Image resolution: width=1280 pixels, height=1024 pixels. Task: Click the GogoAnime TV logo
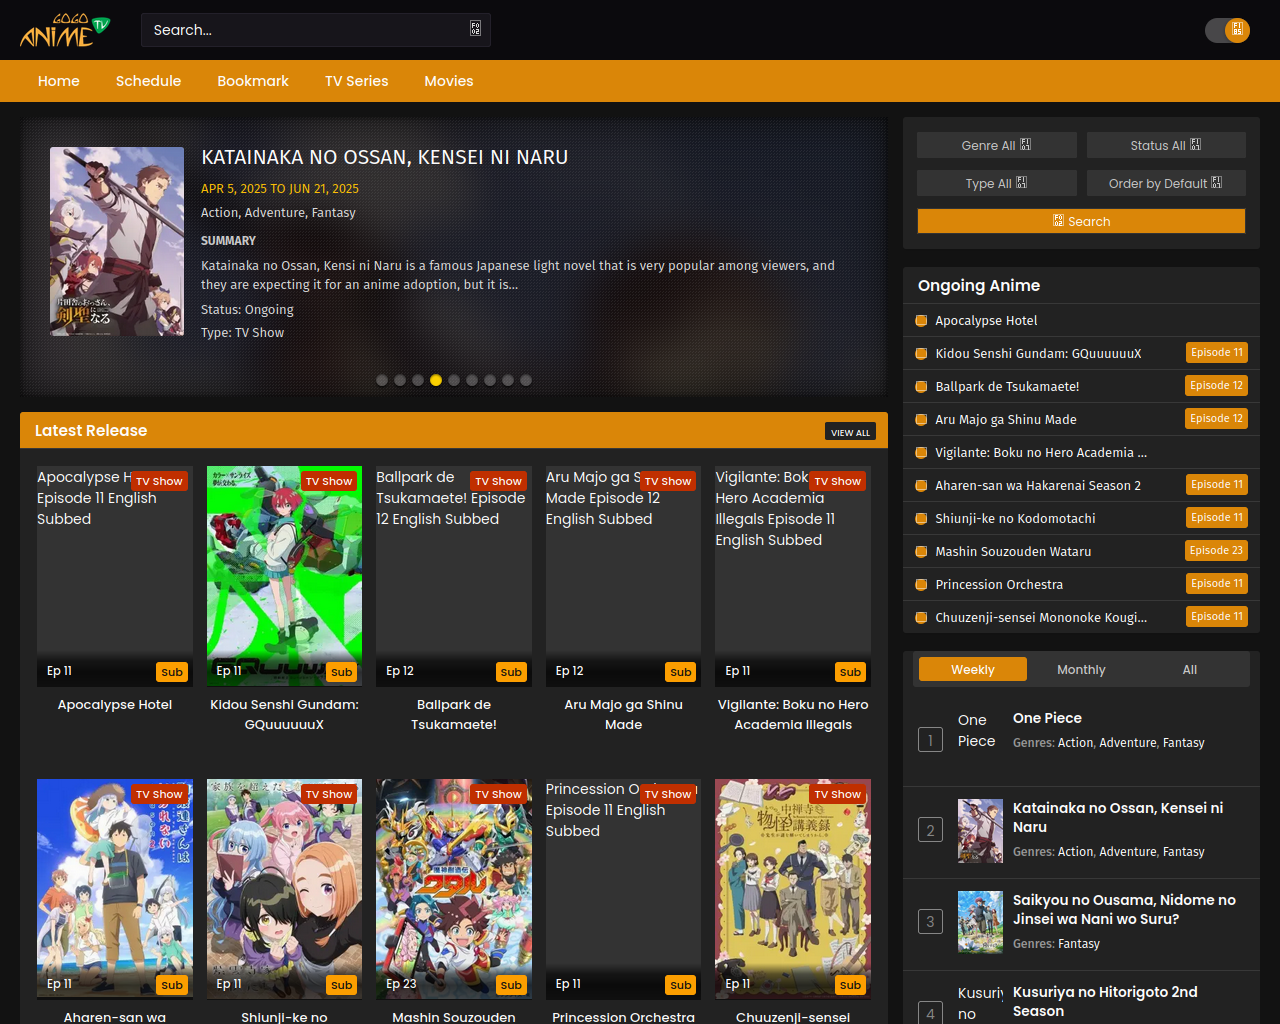[x=65, y=30]
